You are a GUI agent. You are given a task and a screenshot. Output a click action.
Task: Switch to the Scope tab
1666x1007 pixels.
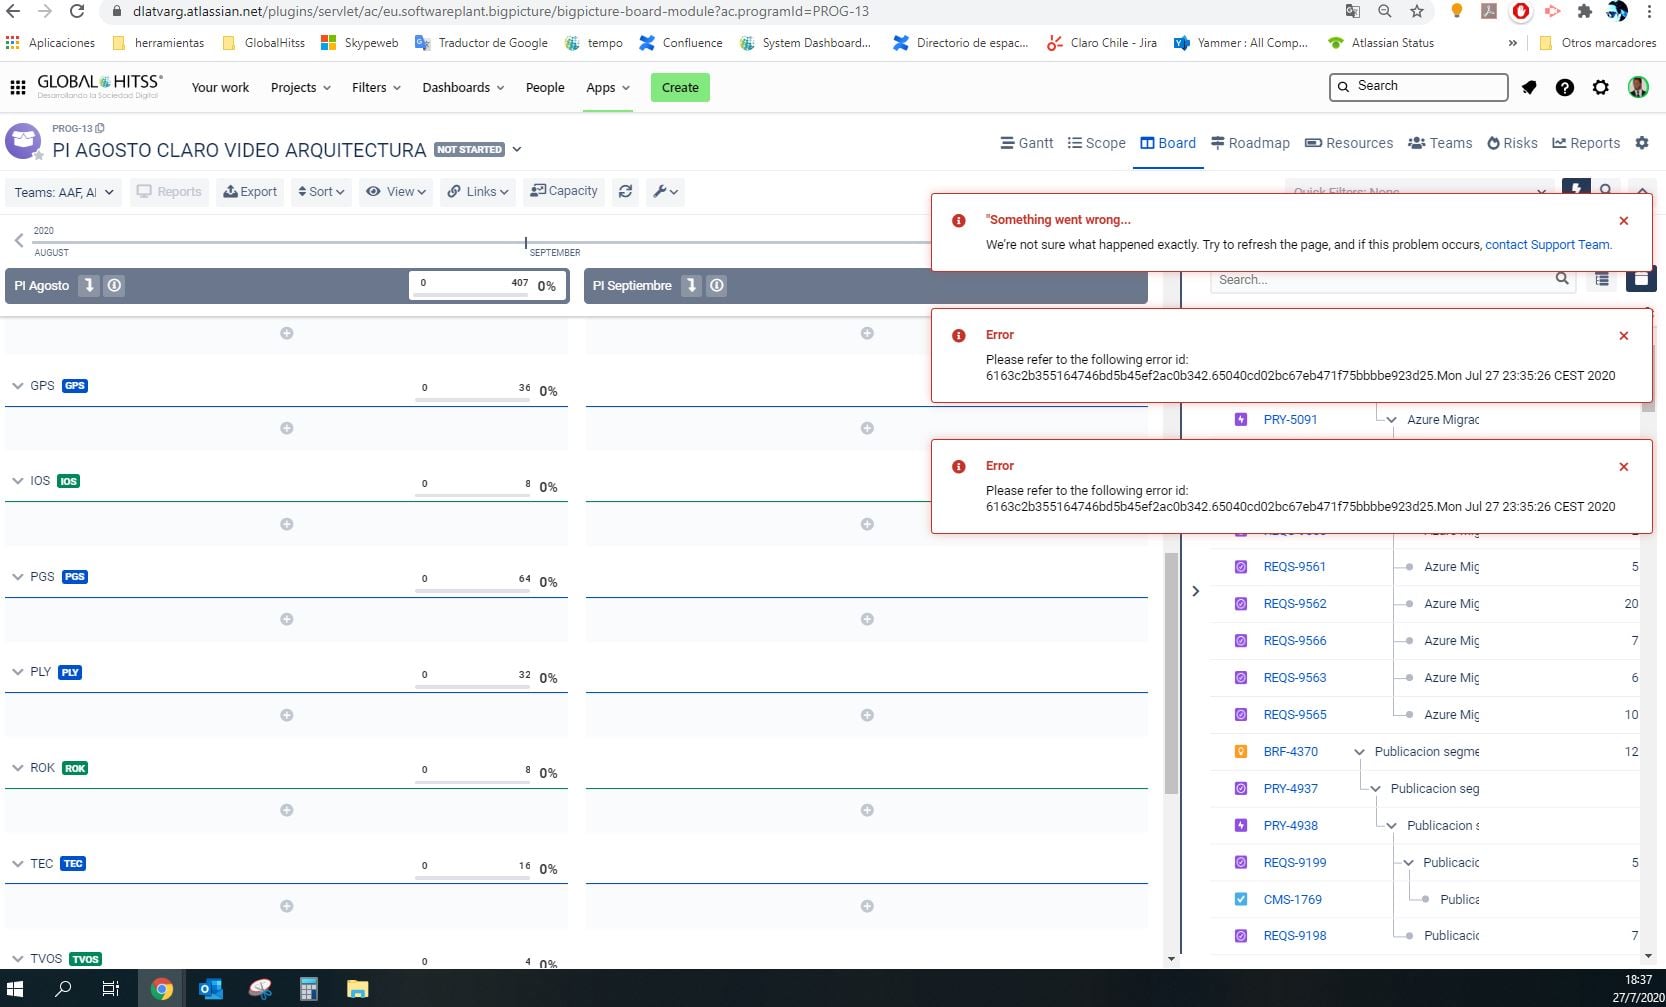tap(1096, 143)
